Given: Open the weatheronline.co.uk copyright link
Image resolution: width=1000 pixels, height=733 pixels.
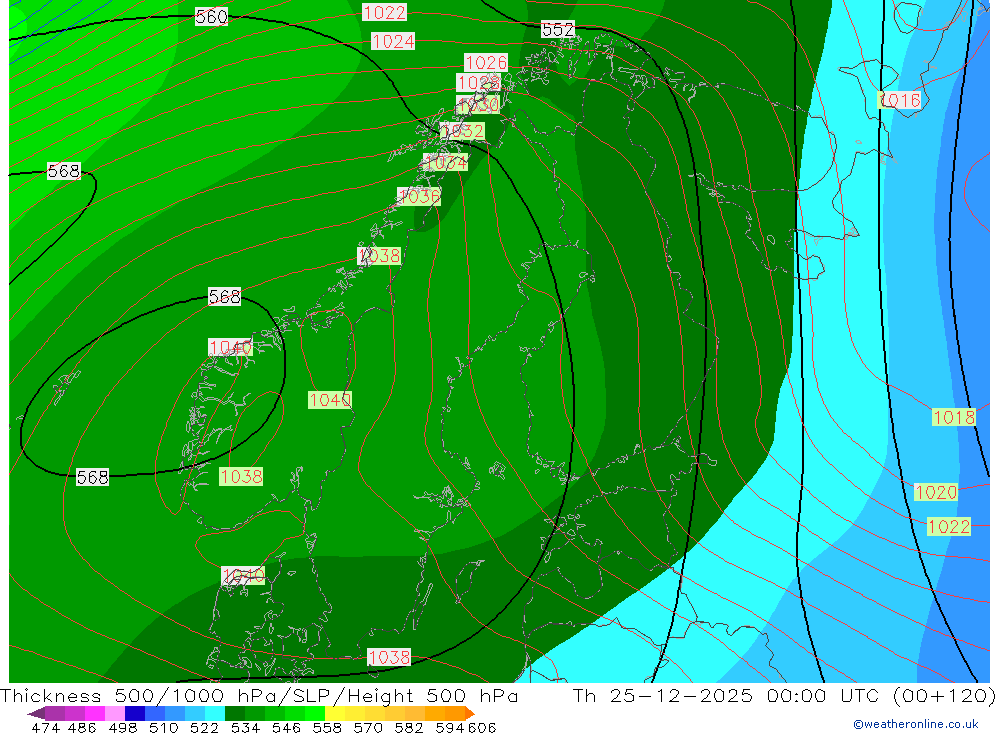Looking at the screenshot, I should [x=916, y=724].
